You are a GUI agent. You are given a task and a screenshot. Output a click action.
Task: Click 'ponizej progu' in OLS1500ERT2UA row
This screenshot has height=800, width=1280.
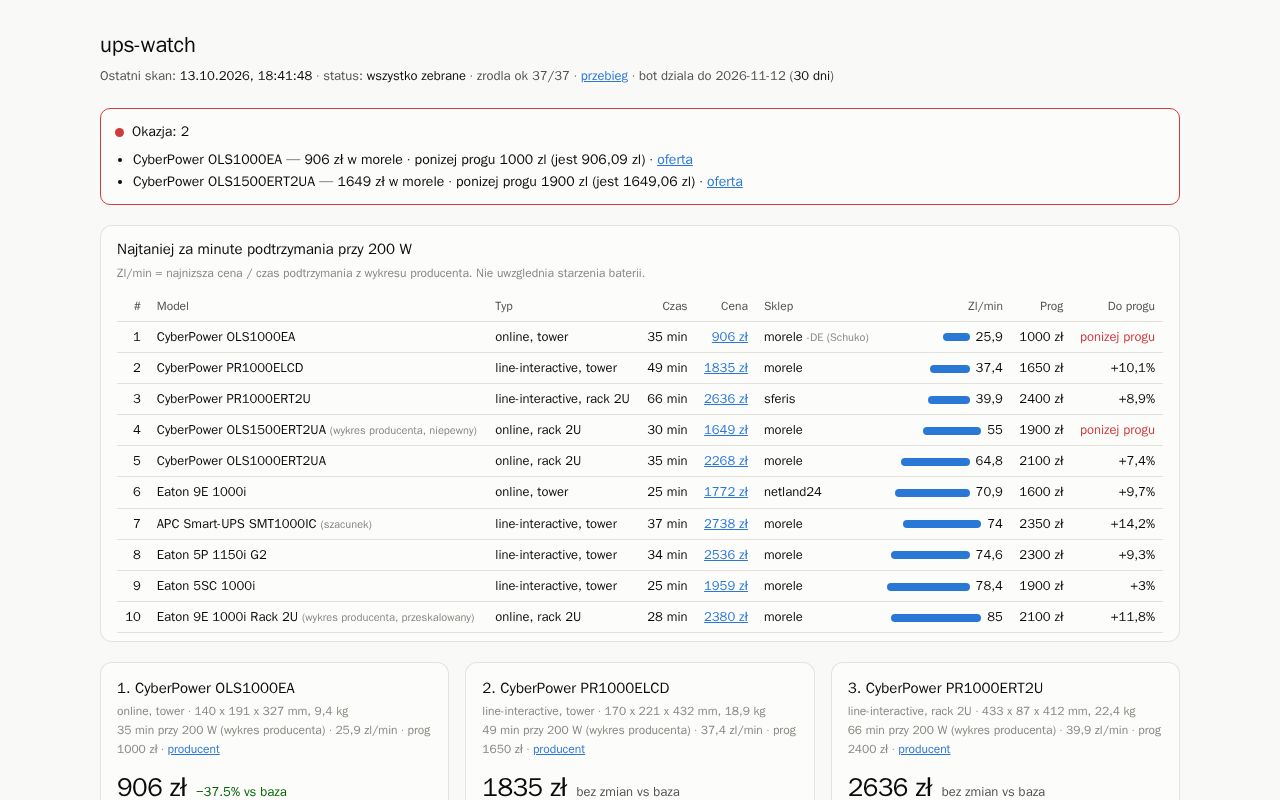1117,430
